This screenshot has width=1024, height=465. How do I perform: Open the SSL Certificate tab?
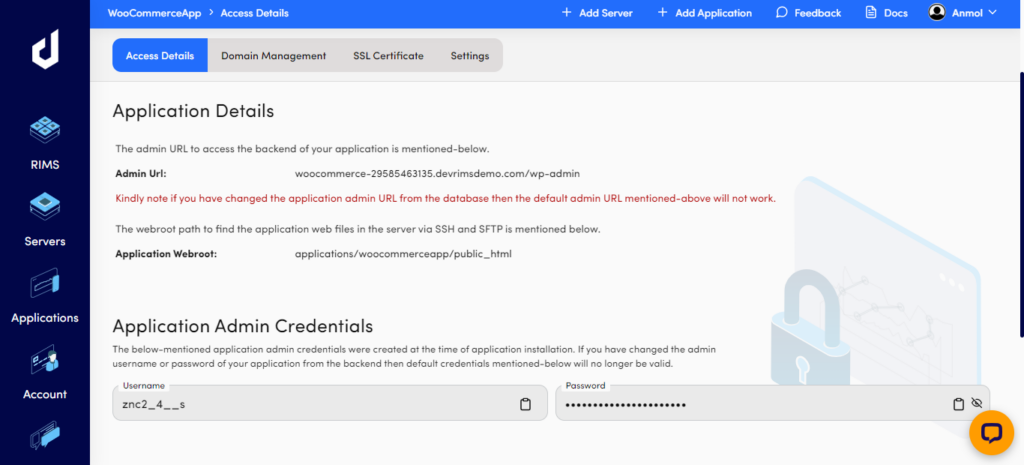pyautogui.click(x=388, y=56)
